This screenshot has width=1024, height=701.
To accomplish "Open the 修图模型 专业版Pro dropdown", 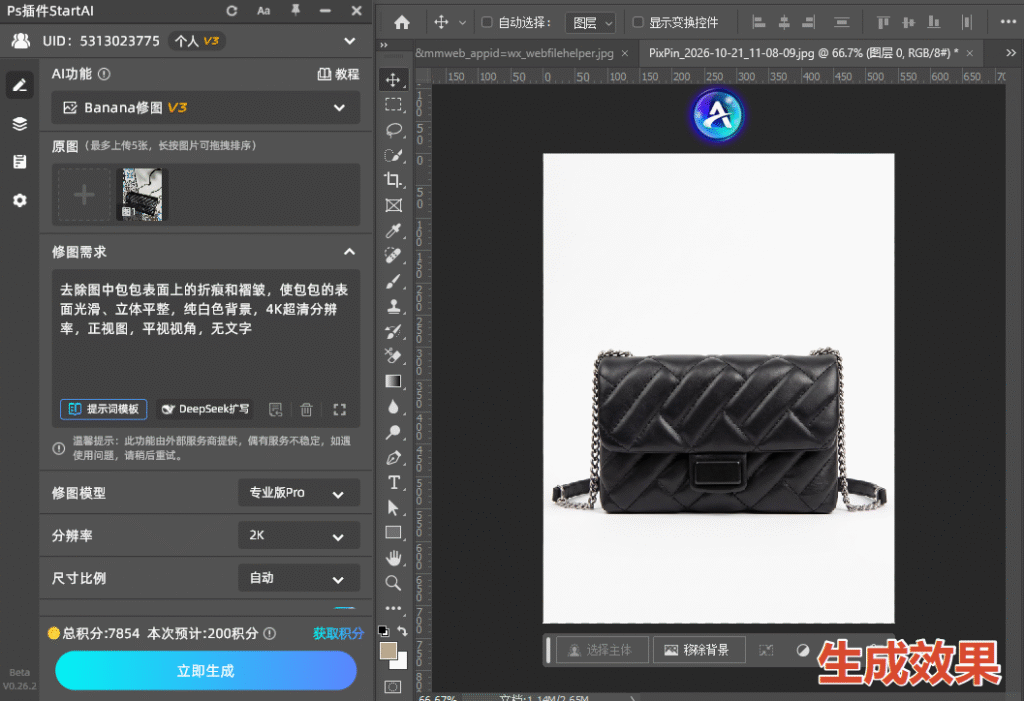I will (298, 493).
